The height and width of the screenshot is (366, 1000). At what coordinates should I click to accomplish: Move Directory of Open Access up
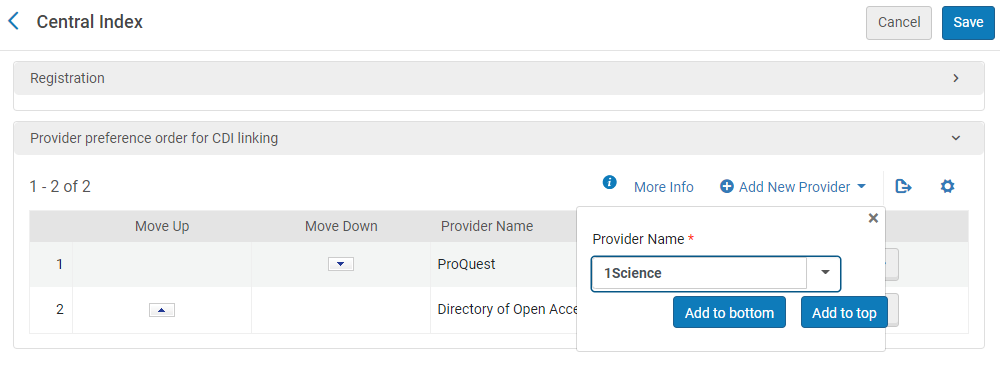161,310
